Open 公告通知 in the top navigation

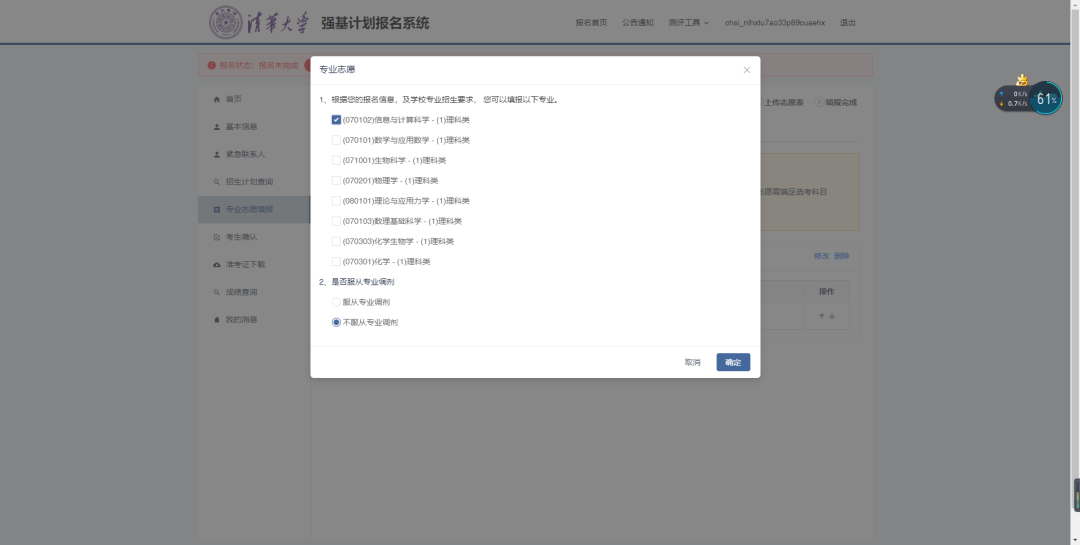coord(638,23)
